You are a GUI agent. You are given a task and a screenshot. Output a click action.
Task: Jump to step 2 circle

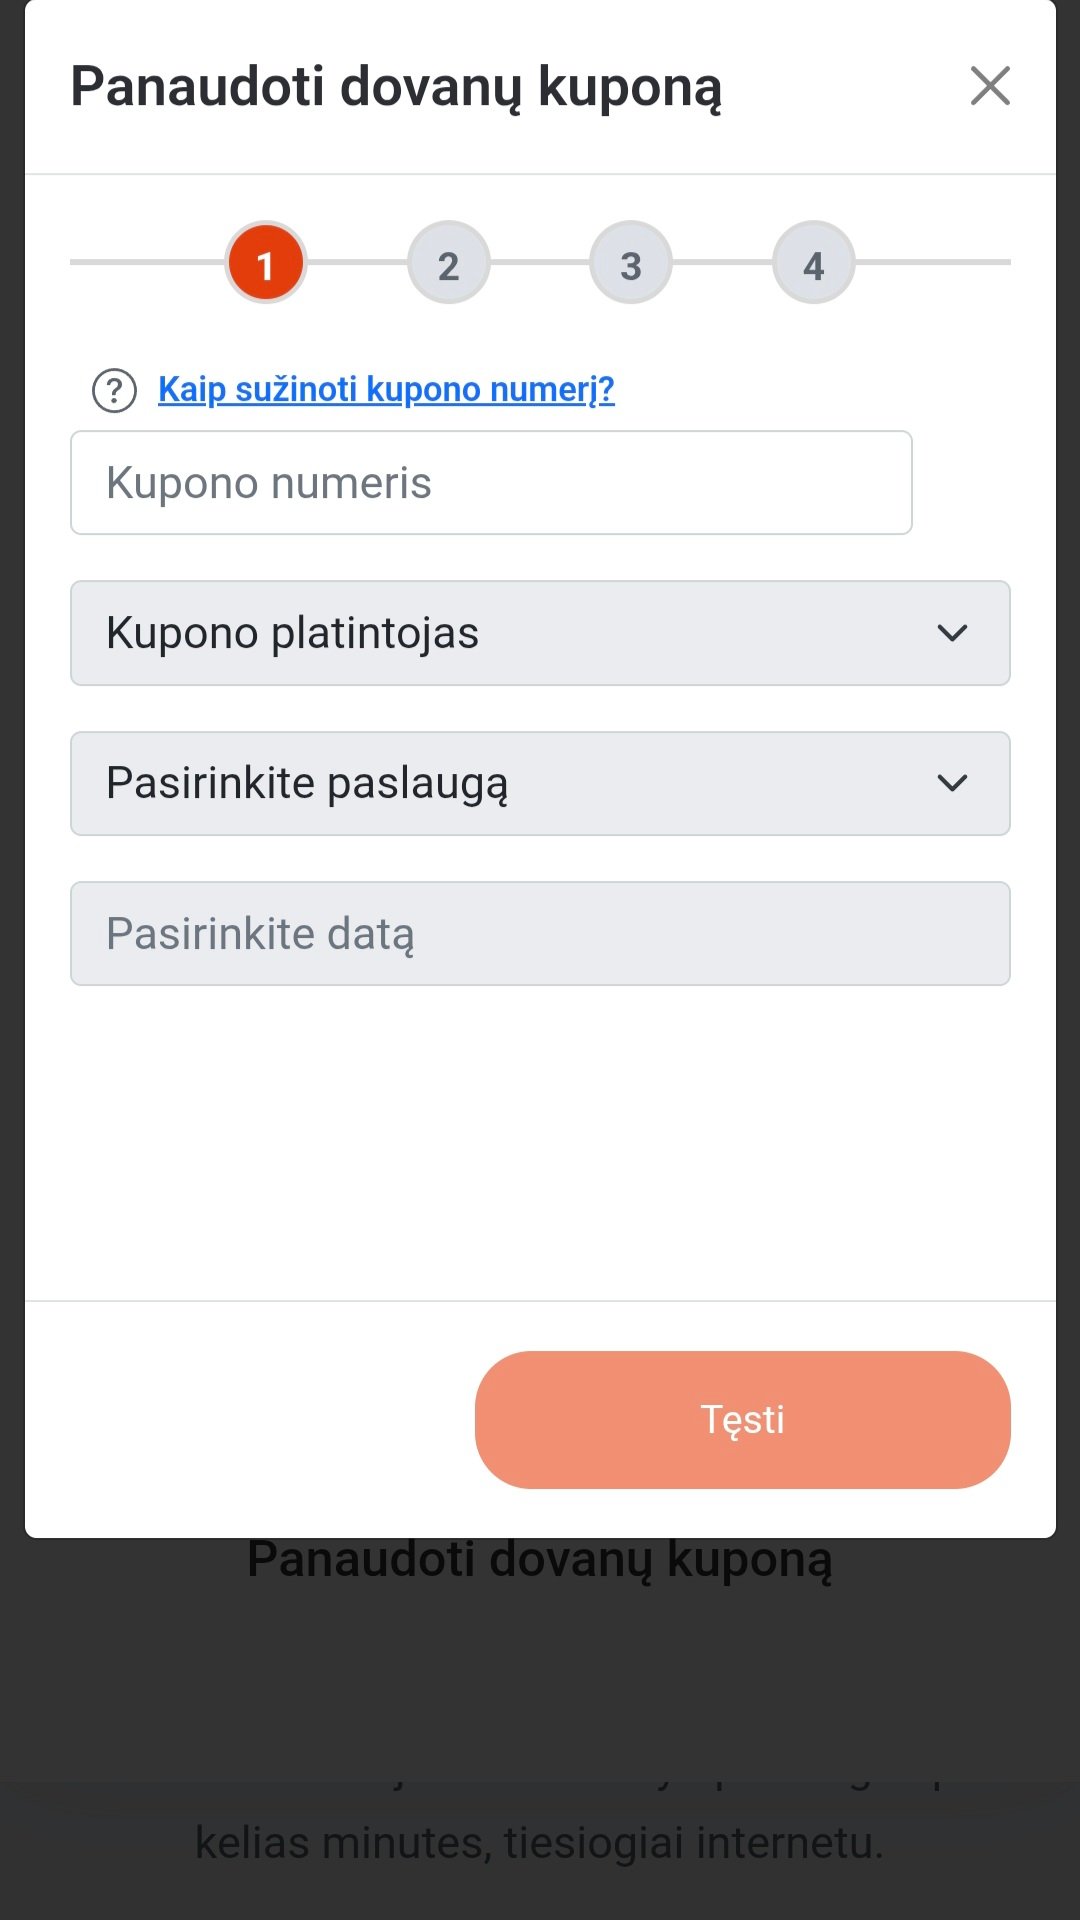coord(448,264)
